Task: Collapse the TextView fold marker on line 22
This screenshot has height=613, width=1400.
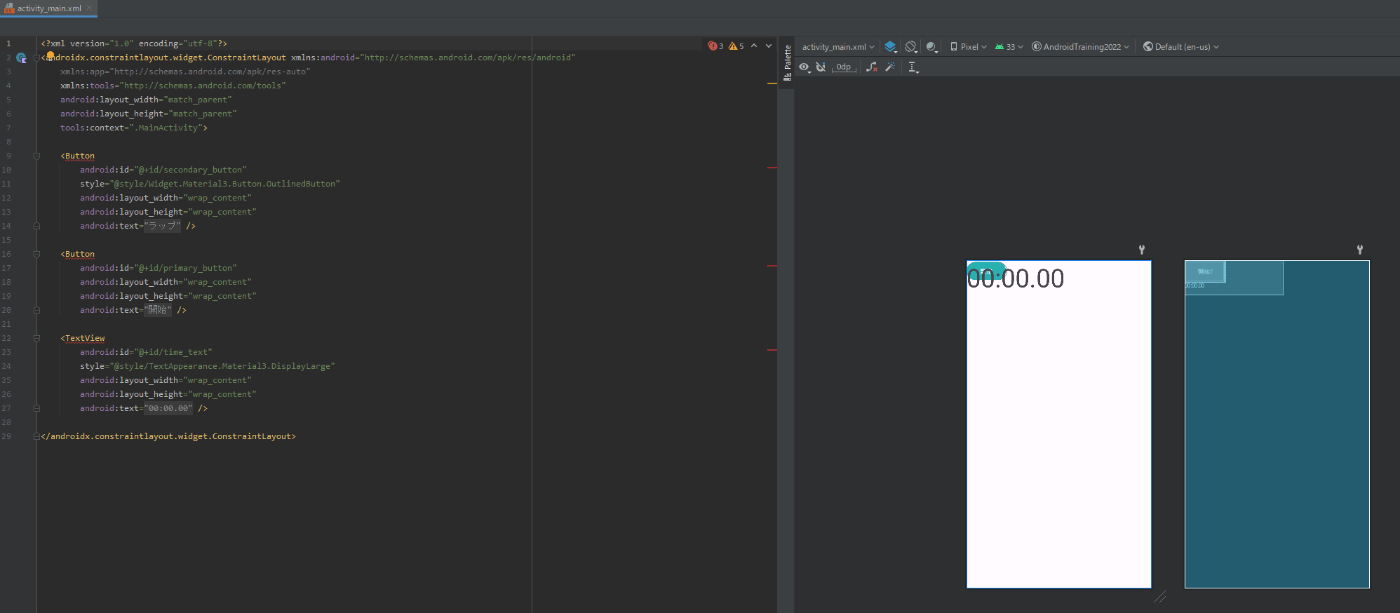Action: 38,338
